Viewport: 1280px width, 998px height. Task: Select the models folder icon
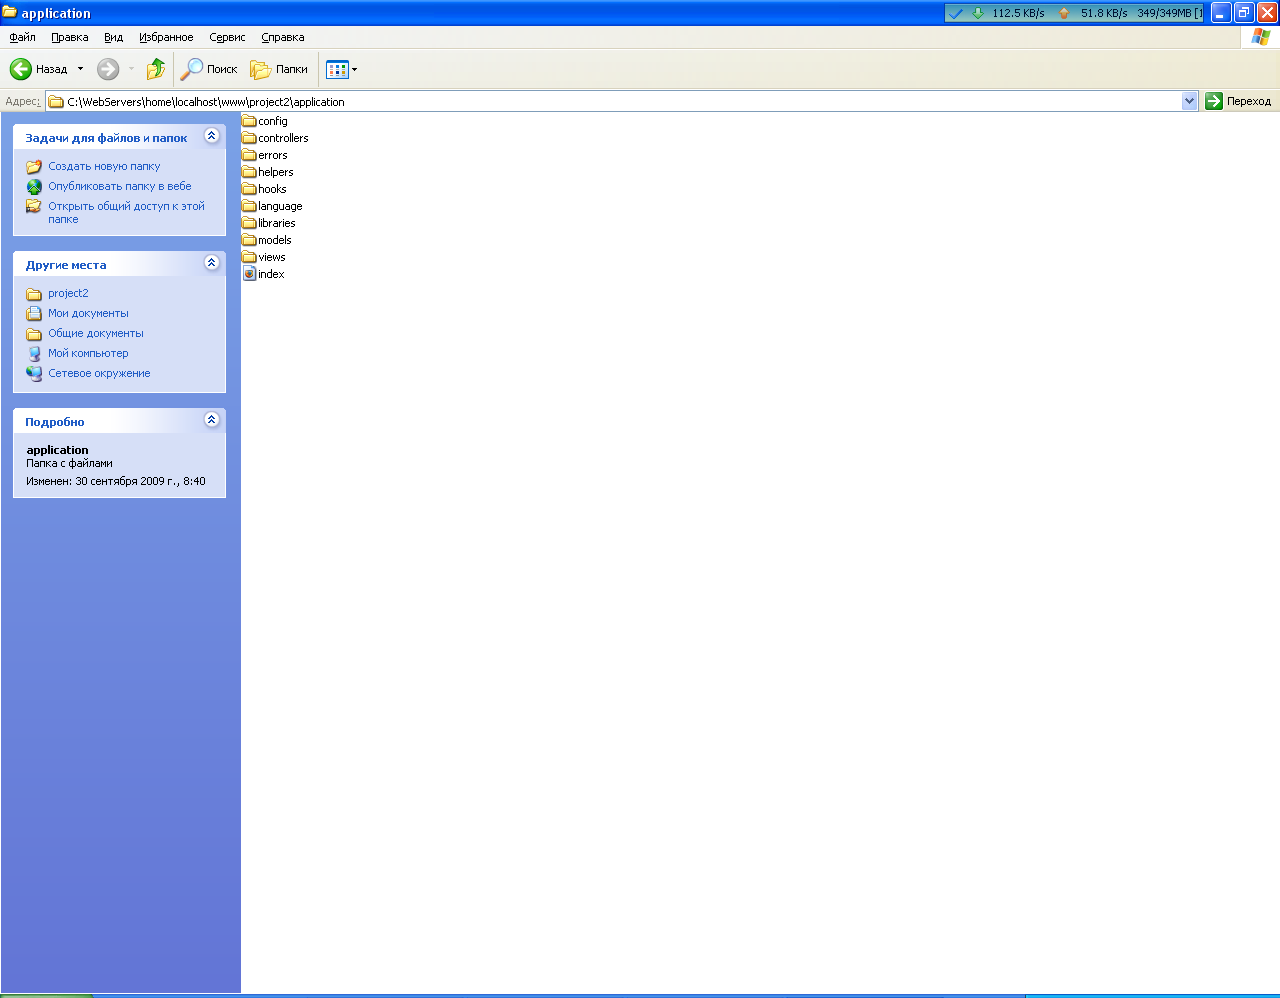[250, 240]
